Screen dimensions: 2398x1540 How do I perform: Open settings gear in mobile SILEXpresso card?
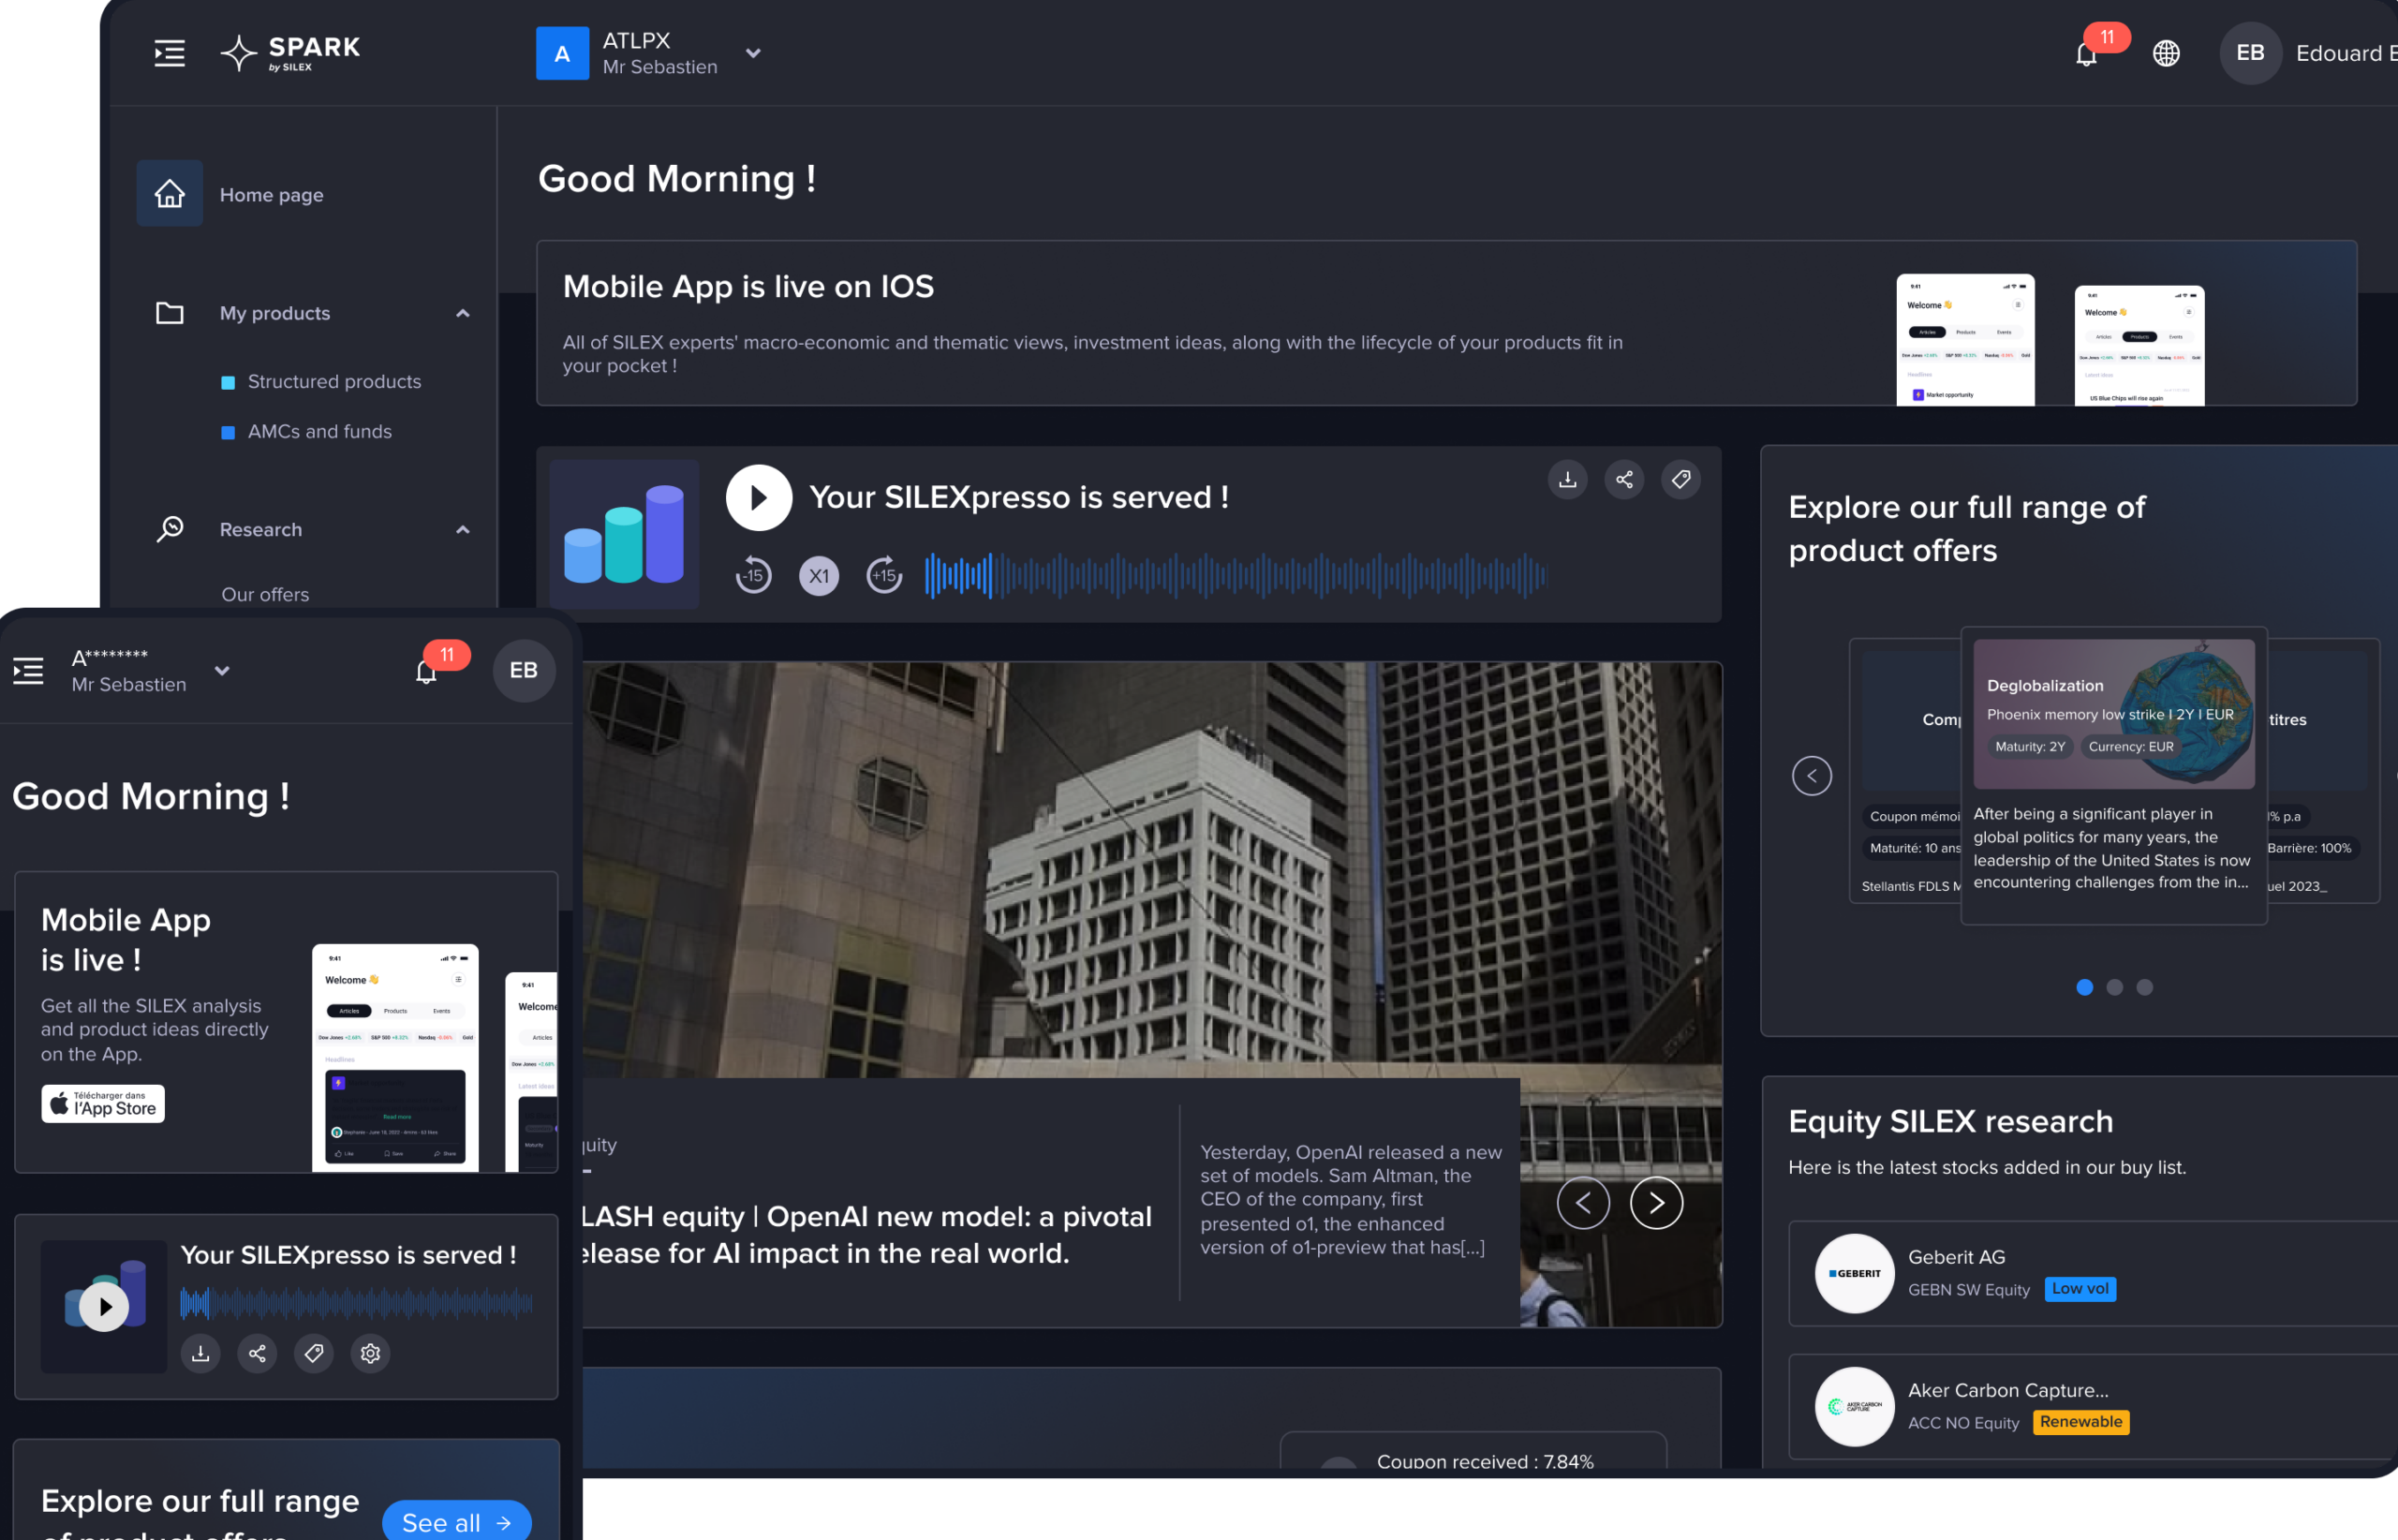(x=370, y=1353)
